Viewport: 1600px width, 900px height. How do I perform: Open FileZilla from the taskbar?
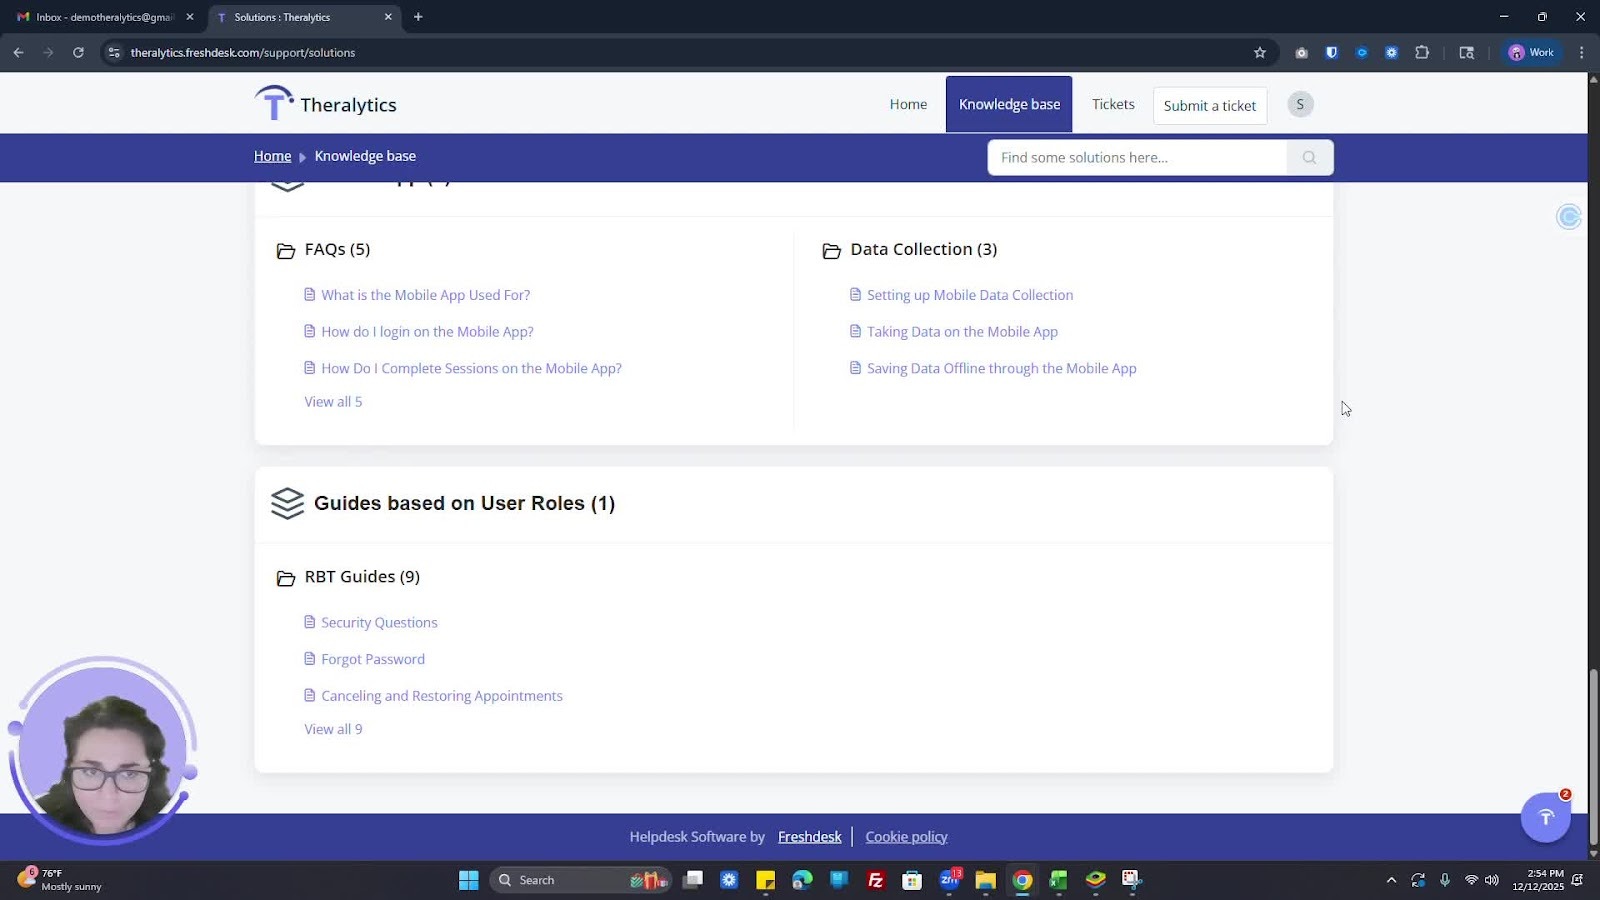(x=875, y=880)
